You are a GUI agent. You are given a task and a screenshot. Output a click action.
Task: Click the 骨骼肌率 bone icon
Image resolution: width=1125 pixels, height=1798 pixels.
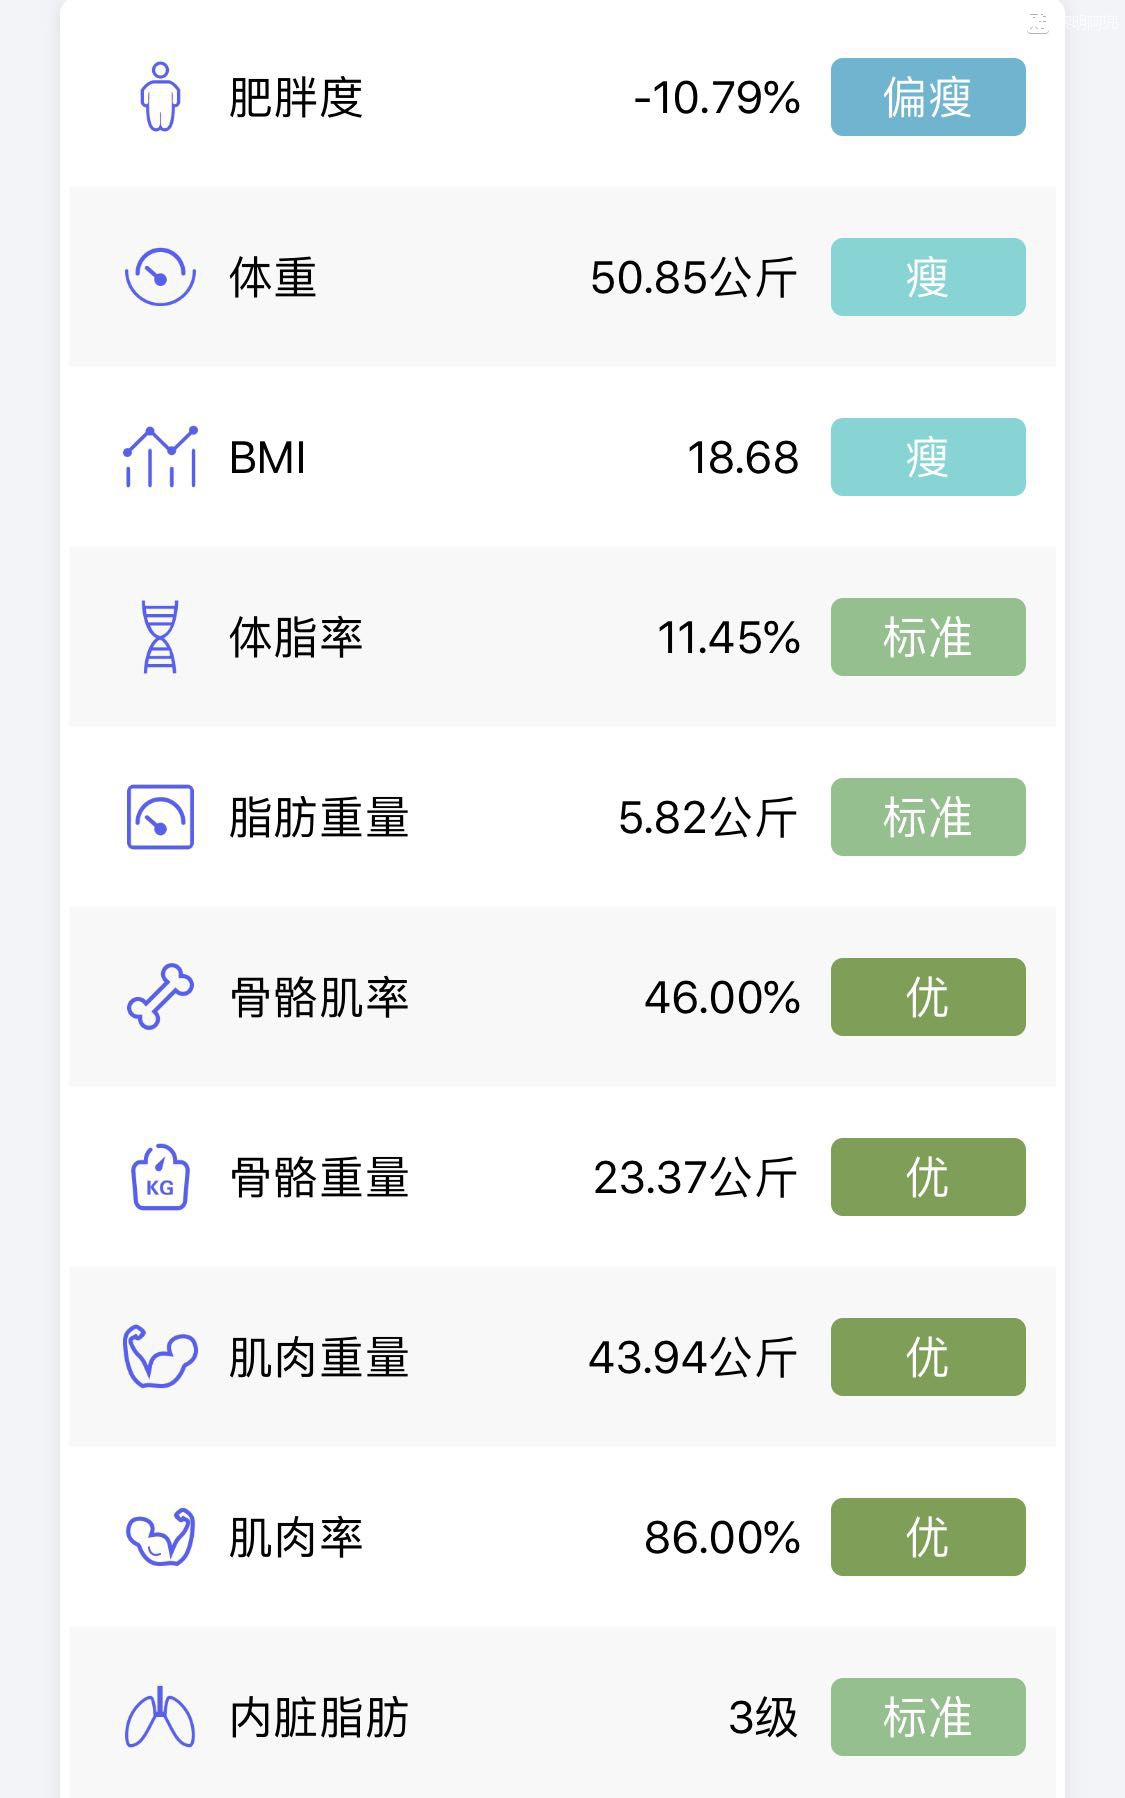(160, 997)
